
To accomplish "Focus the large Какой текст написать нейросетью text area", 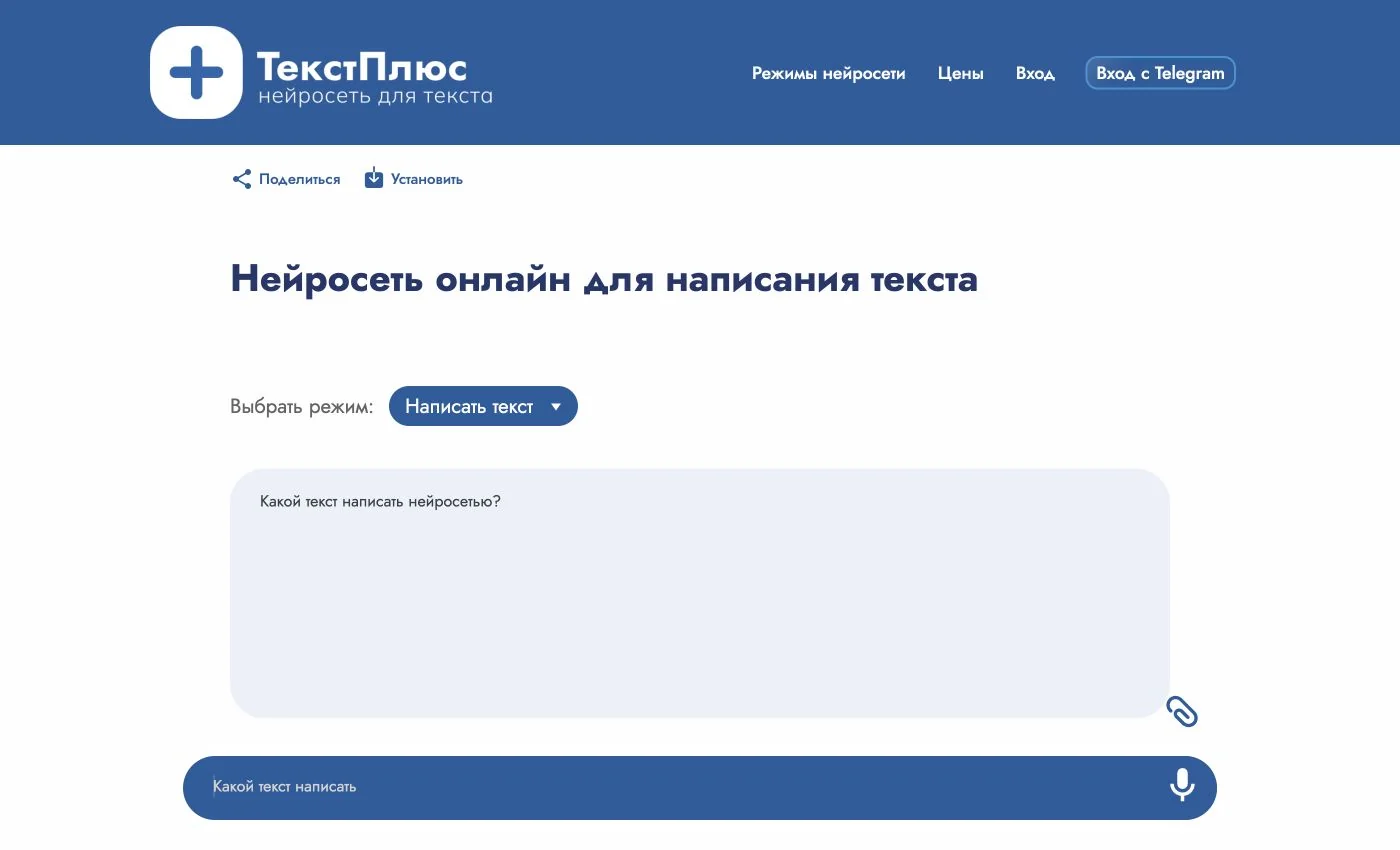I will [x=700, y=593].
